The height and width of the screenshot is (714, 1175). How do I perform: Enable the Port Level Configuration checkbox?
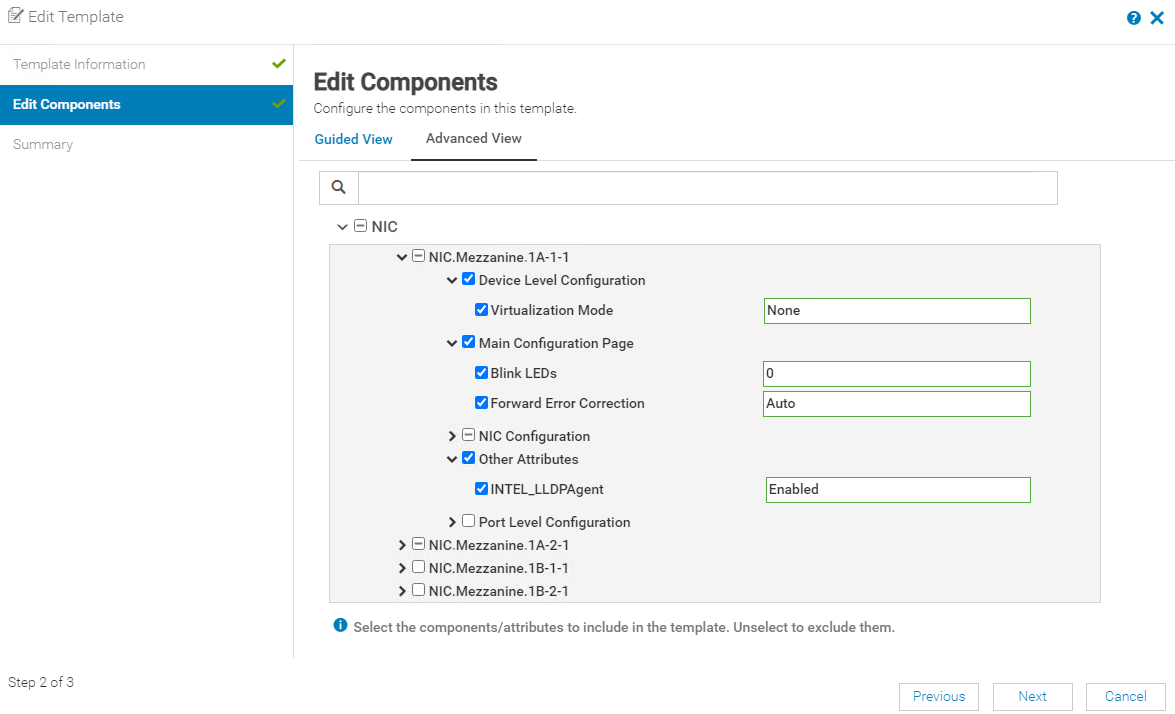click(x=468, y=521)
